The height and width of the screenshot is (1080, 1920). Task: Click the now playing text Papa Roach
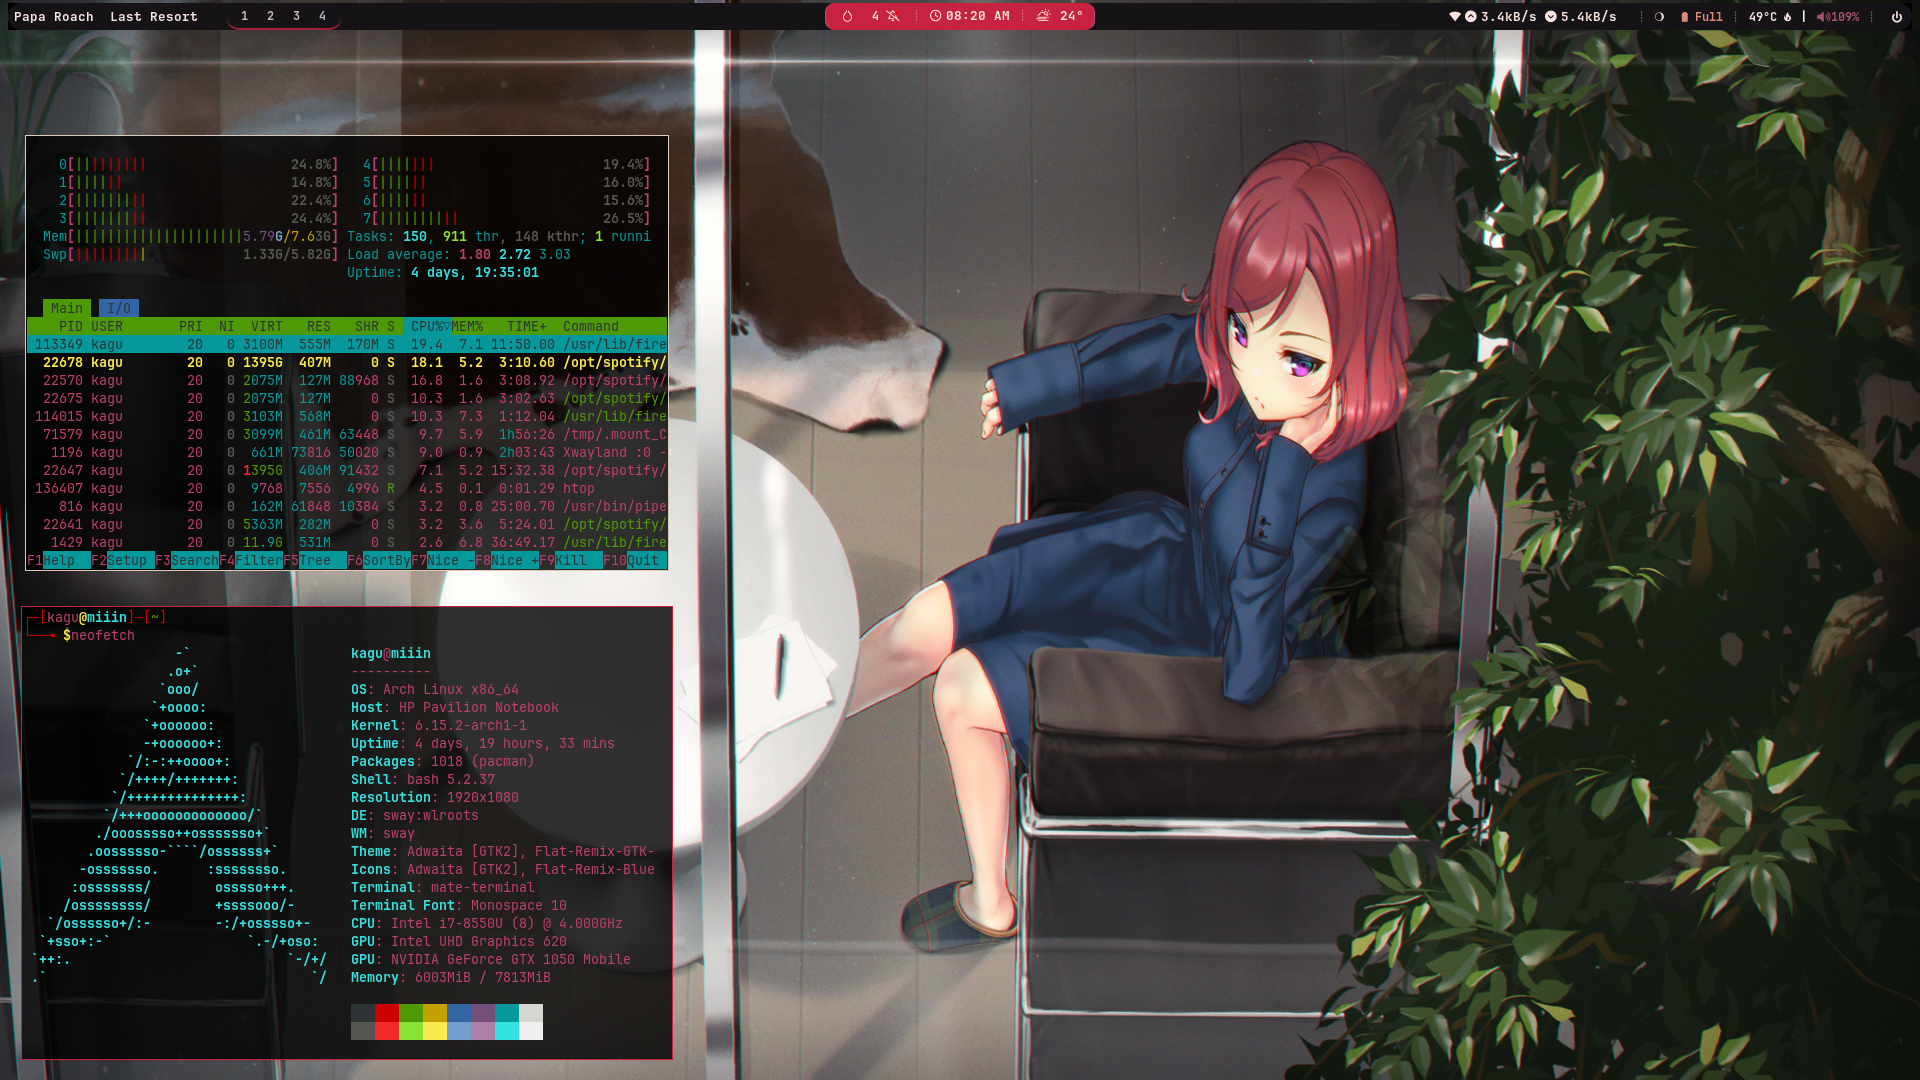pyautogui.click(x=54, y=16)
